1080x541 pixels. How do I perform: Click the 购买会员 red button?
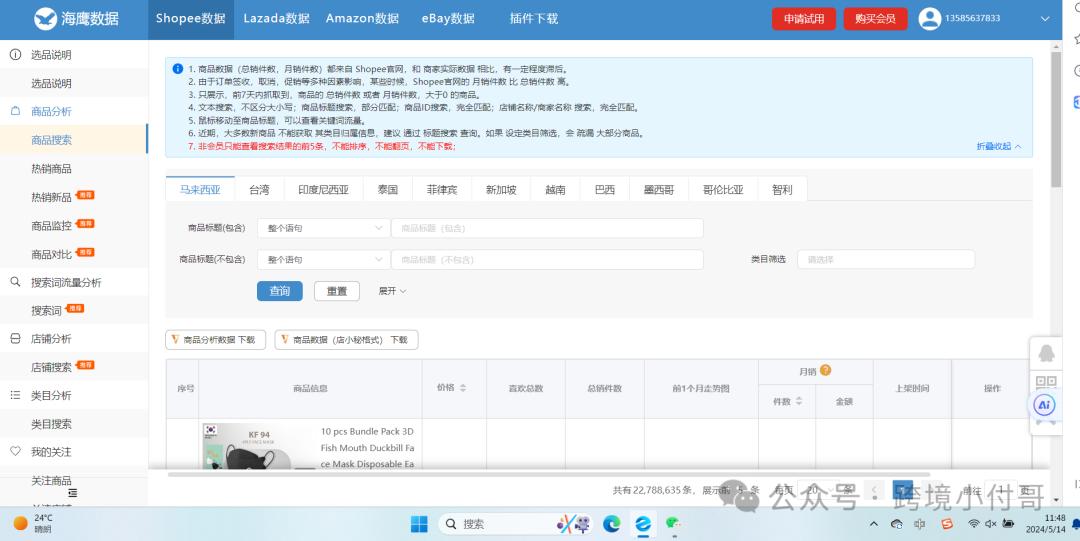tap(875, 19)
